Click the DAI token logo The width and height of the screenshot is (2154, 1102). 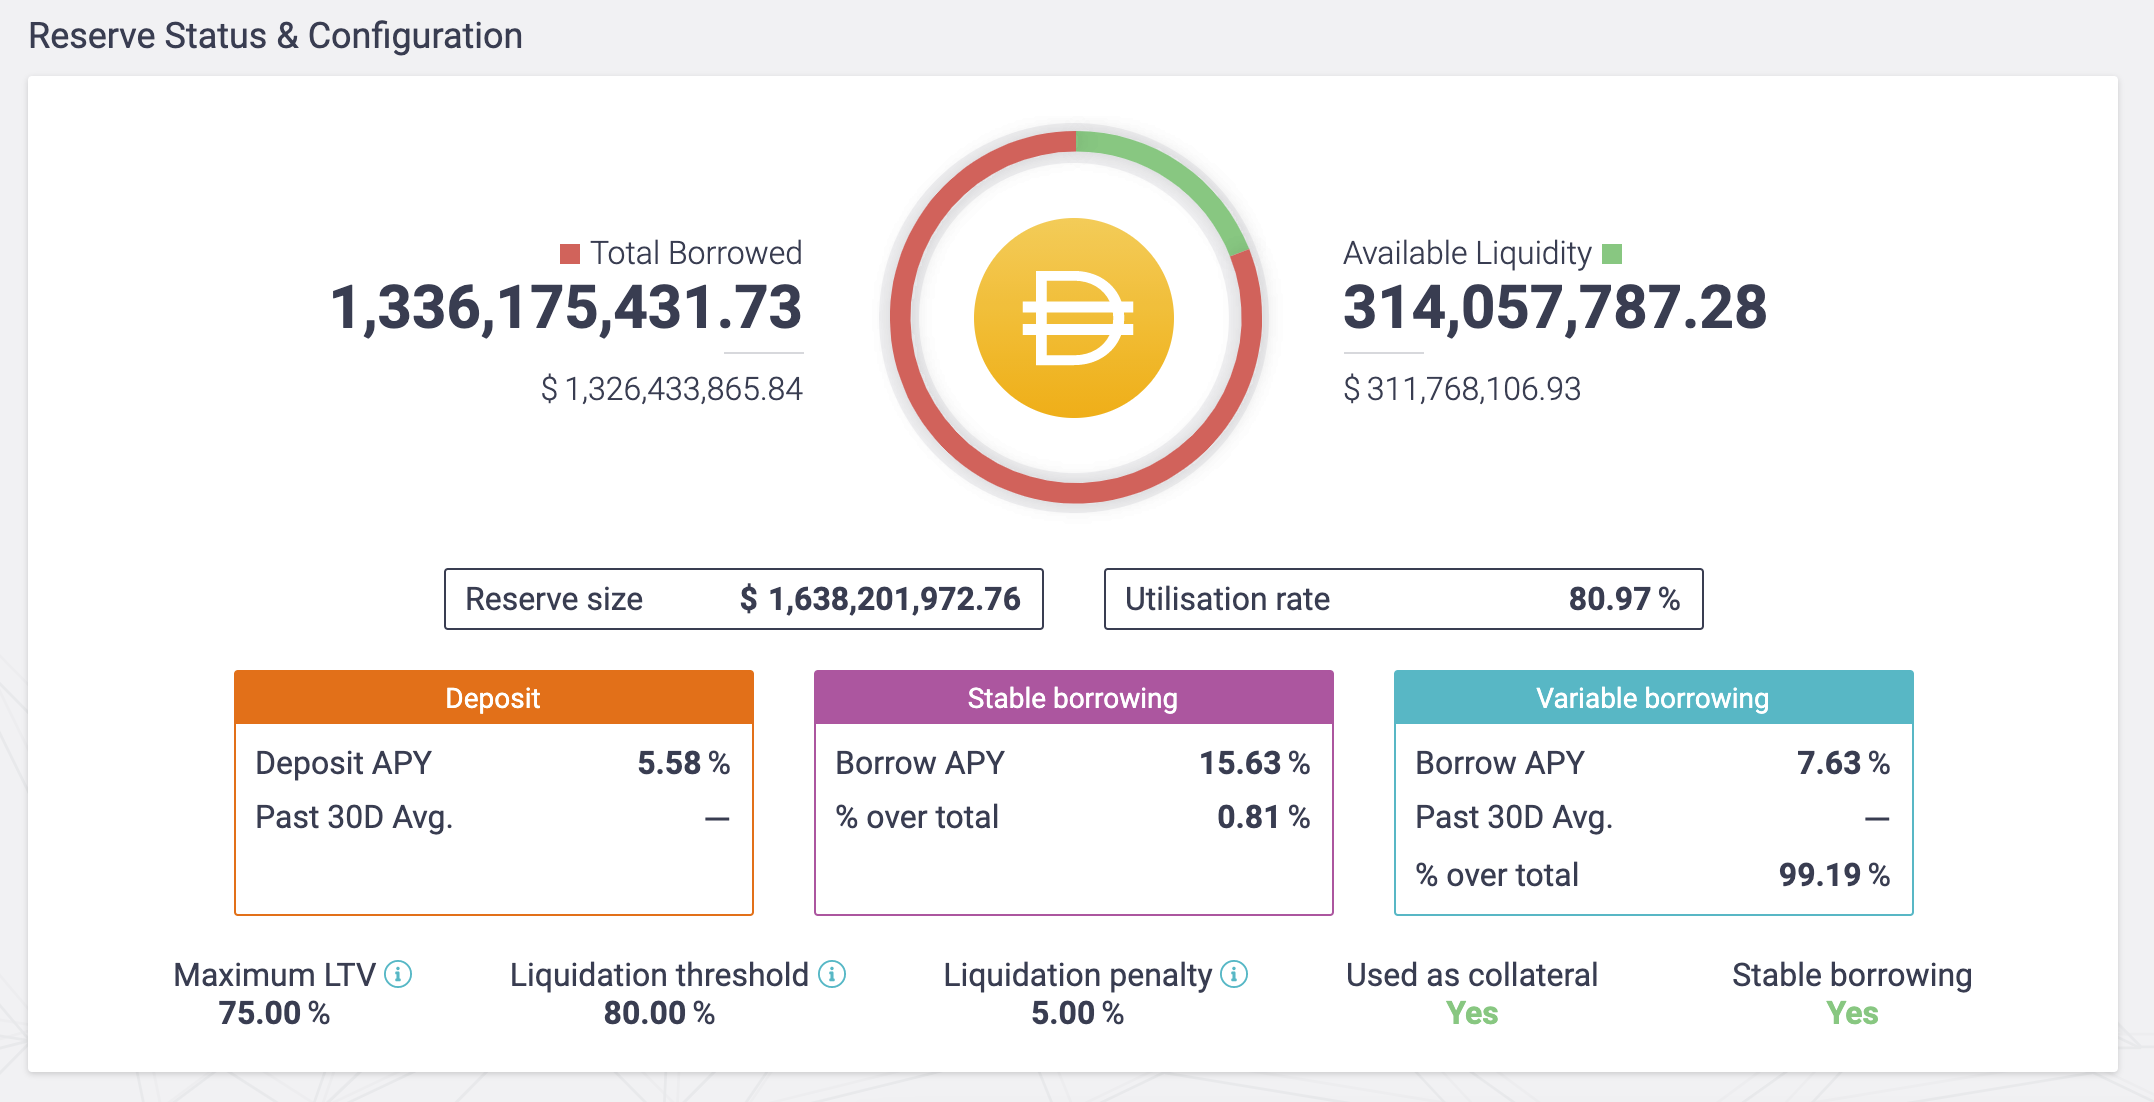[1074, 318]
